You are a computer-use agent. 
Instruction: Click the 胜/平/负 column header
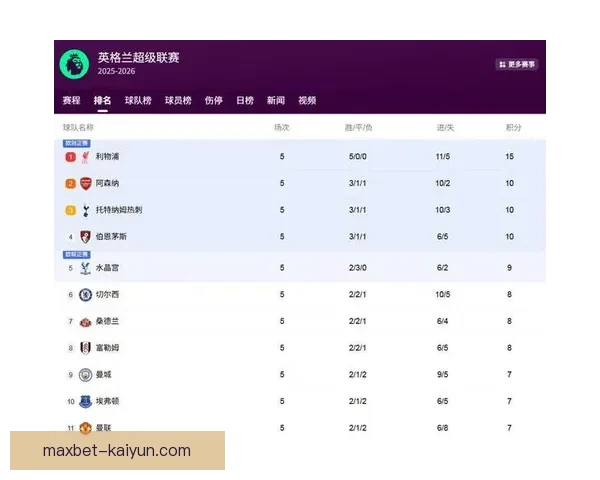pyautogui.click(x=359, y=127)
